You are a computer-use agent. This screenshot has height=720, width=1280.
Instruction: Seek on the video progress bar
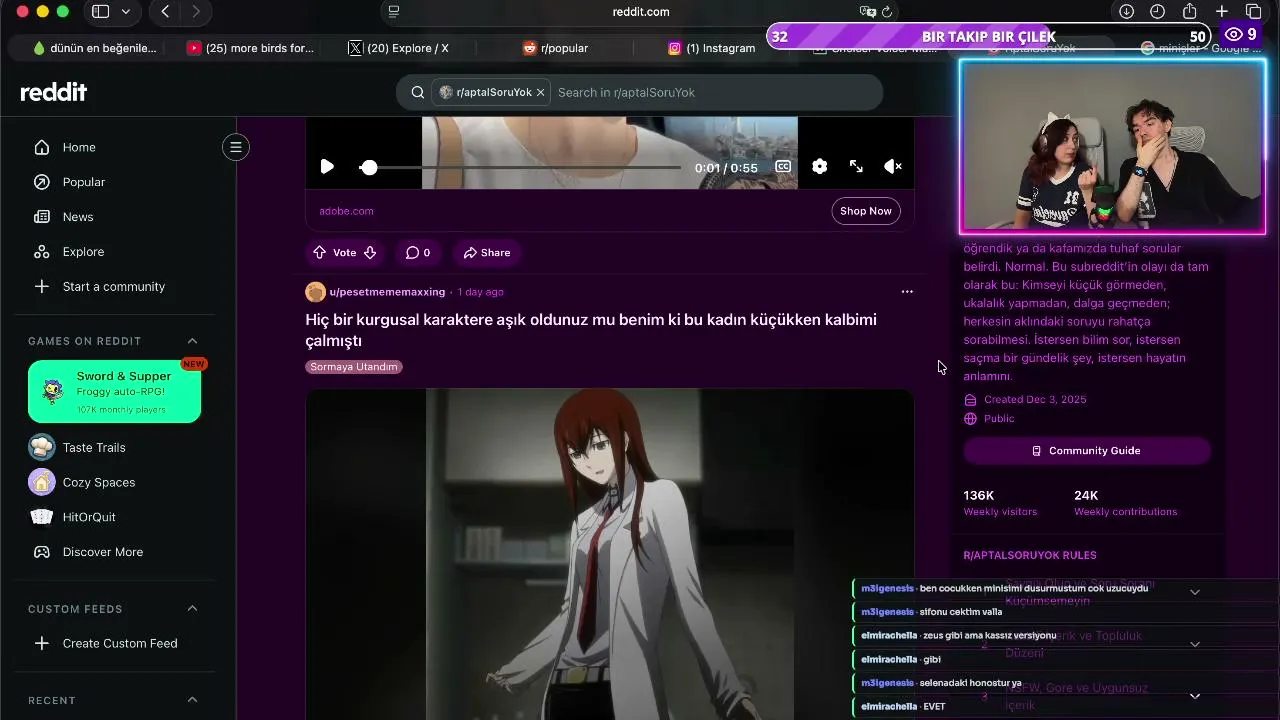click(x=522, y=168)
